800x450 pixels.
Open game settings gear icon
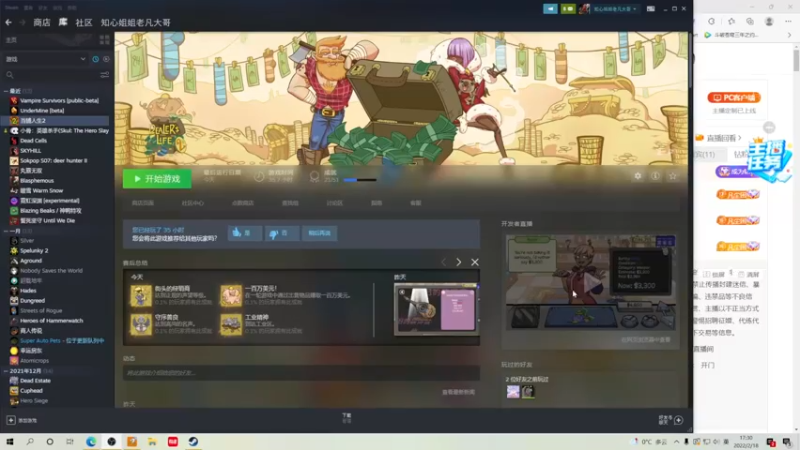pyautogui.click(x=638, y=176)
